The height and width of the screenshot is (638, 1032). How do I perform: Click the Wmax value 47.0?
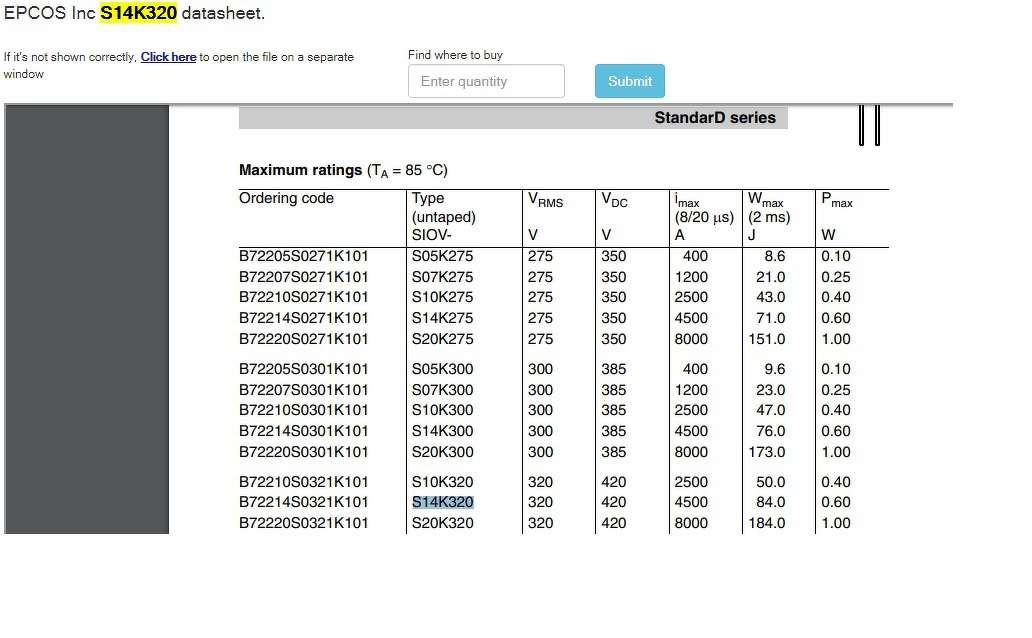pyautogui.click(x=771, y=410)
